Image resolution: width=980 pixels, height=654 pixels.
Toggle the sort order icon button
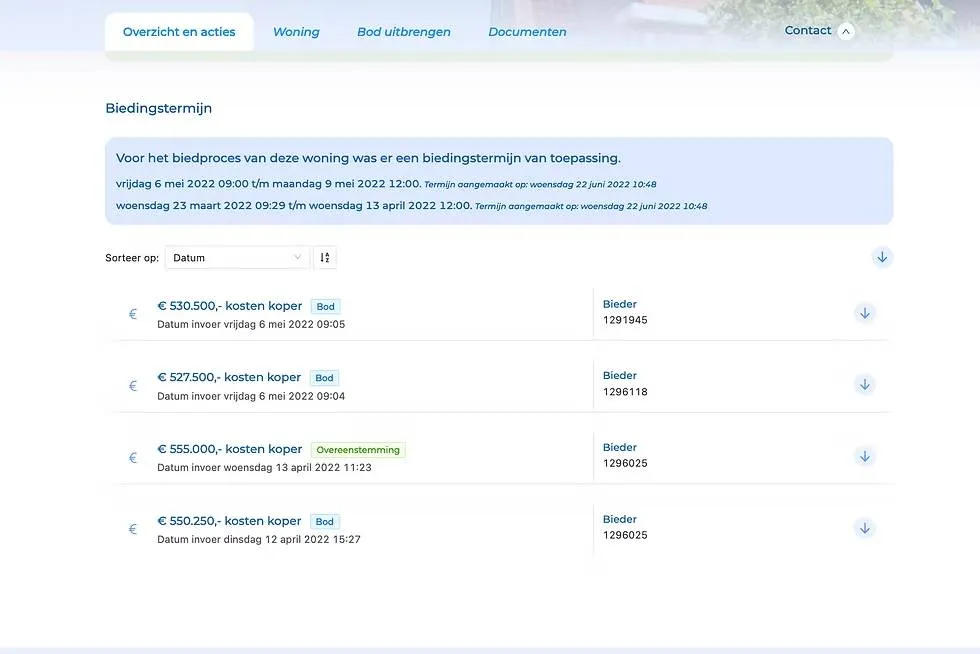(x=325, y=258)
